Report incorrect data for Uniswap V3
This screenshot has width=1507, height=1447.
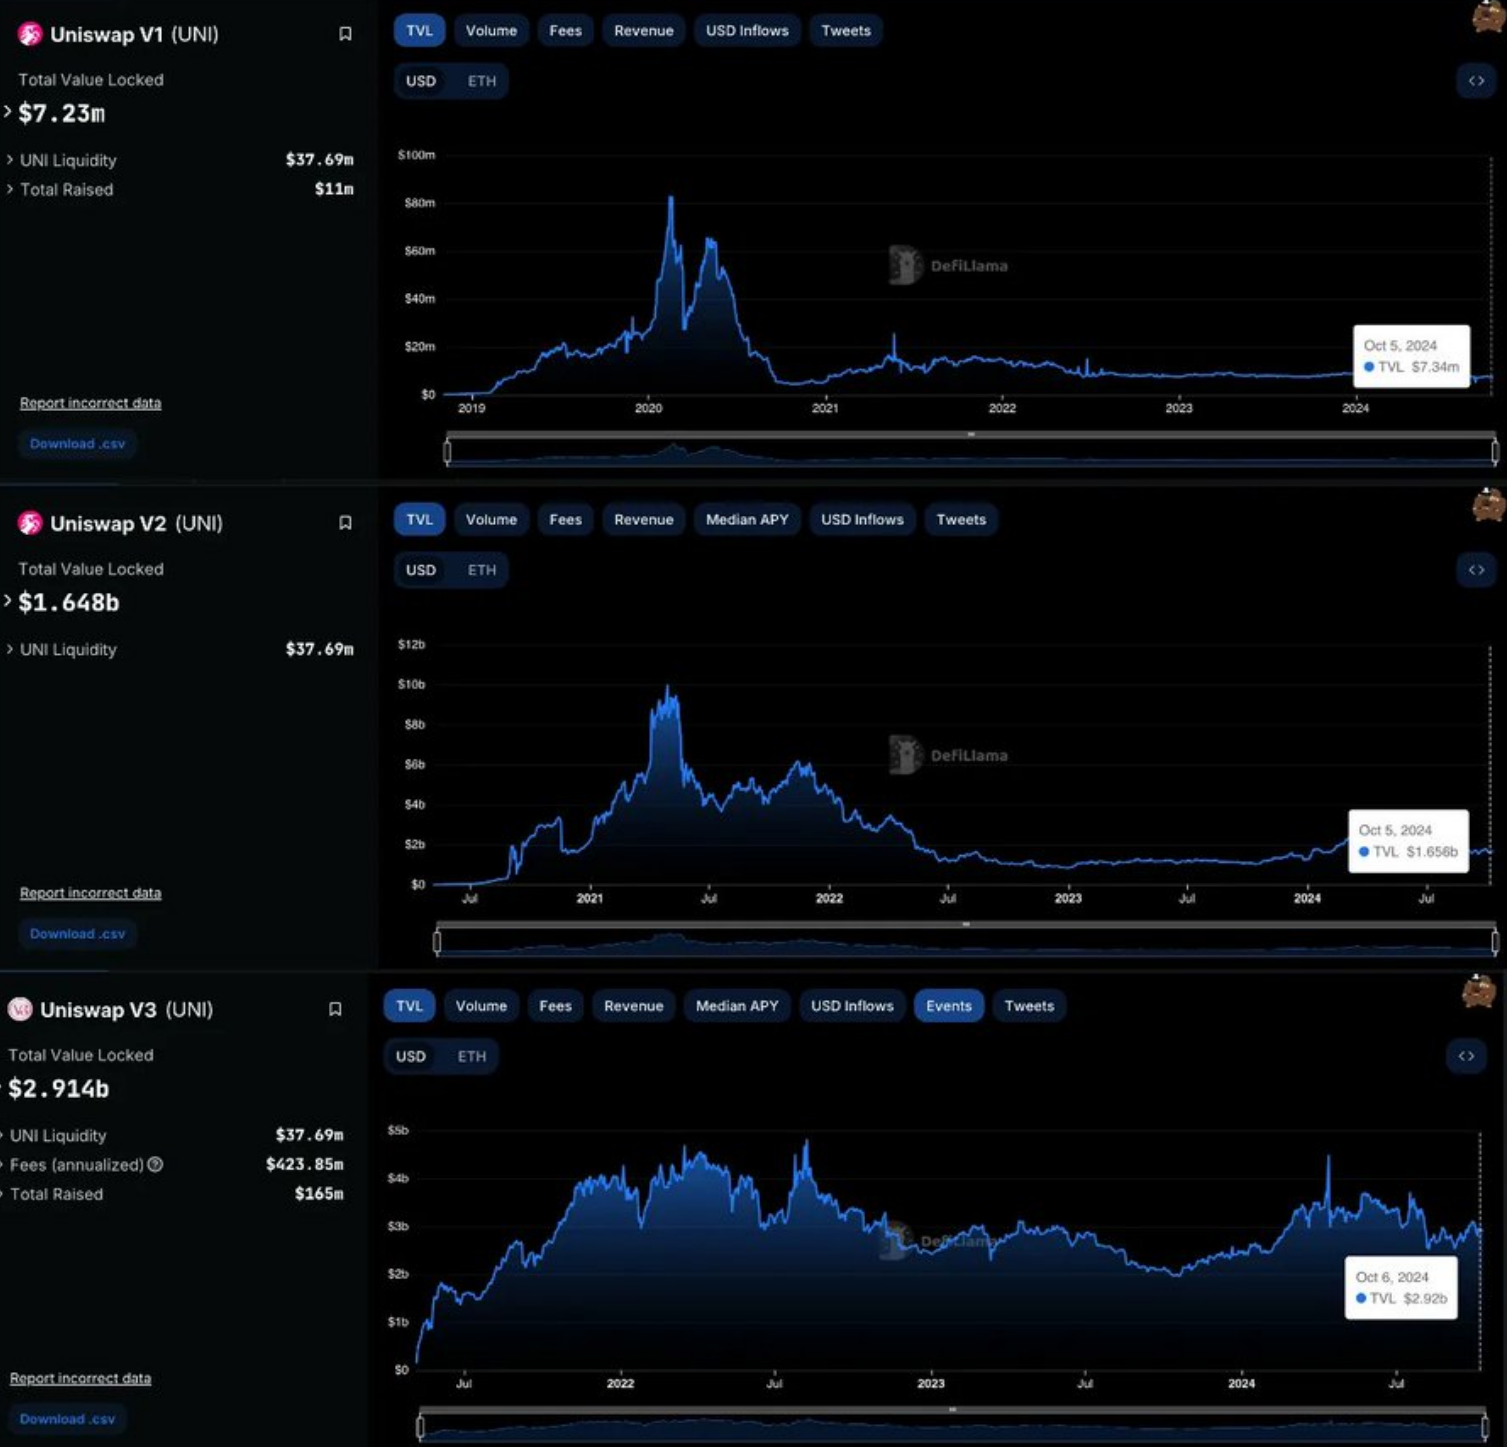(x=80, y=1378)
